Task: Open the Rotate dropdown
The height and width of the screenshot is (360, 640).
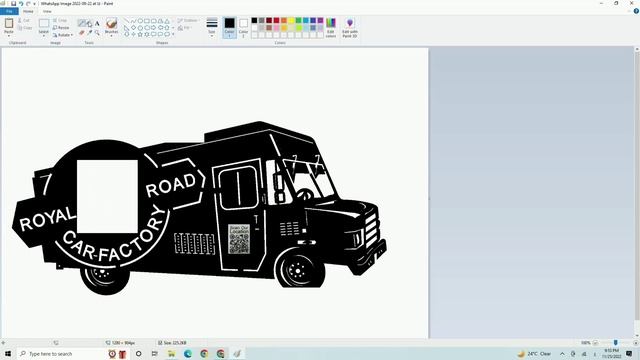Action: point(63,35)
